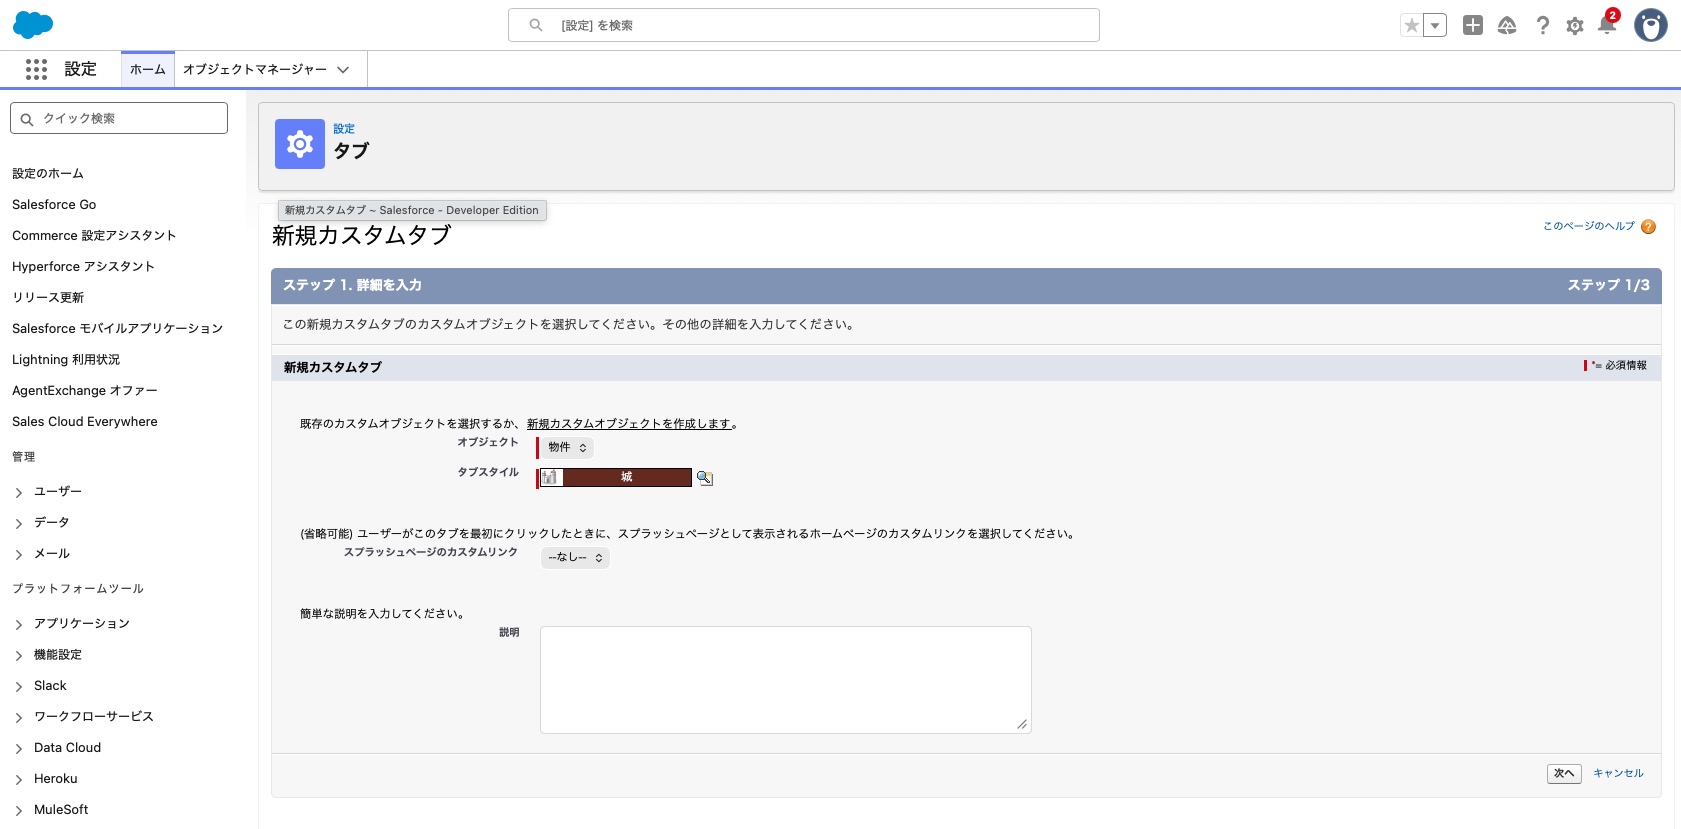Open Commerce 設定アシスタント sidebar item

tap(94, 235)
